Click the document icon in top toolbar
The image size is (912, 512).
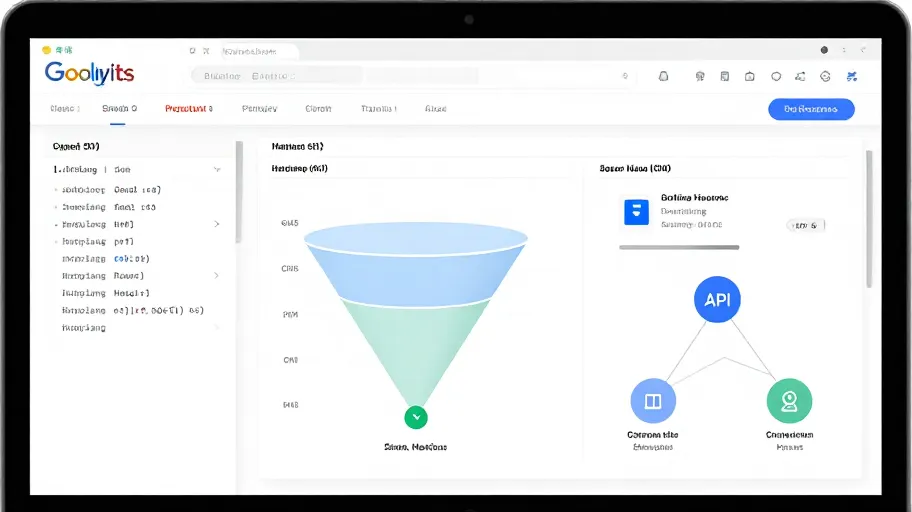[725, 76]
